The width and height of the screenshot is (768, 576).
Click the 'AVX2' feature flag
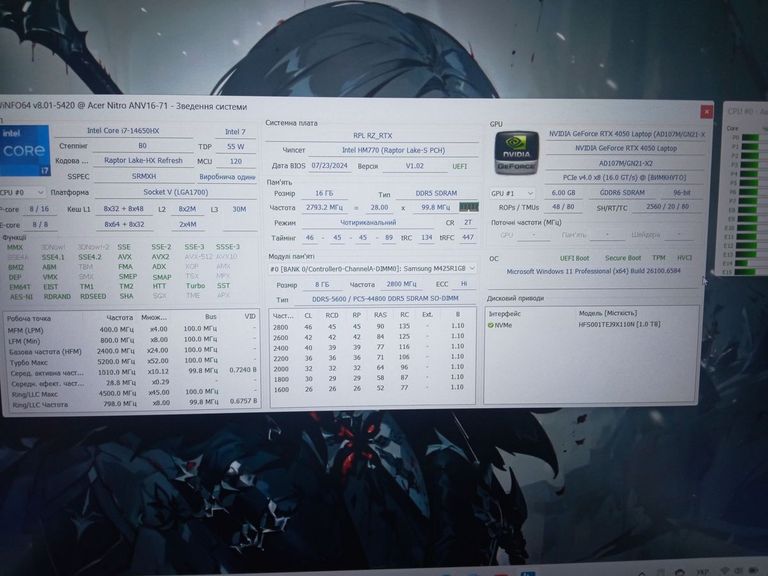pyautogui.click(x=160, y=257)
